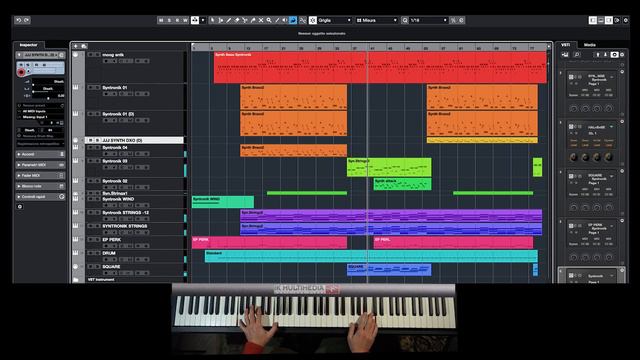Click the Inspector settings gear at panel bottom
The image size is (640, 360).
20,207
